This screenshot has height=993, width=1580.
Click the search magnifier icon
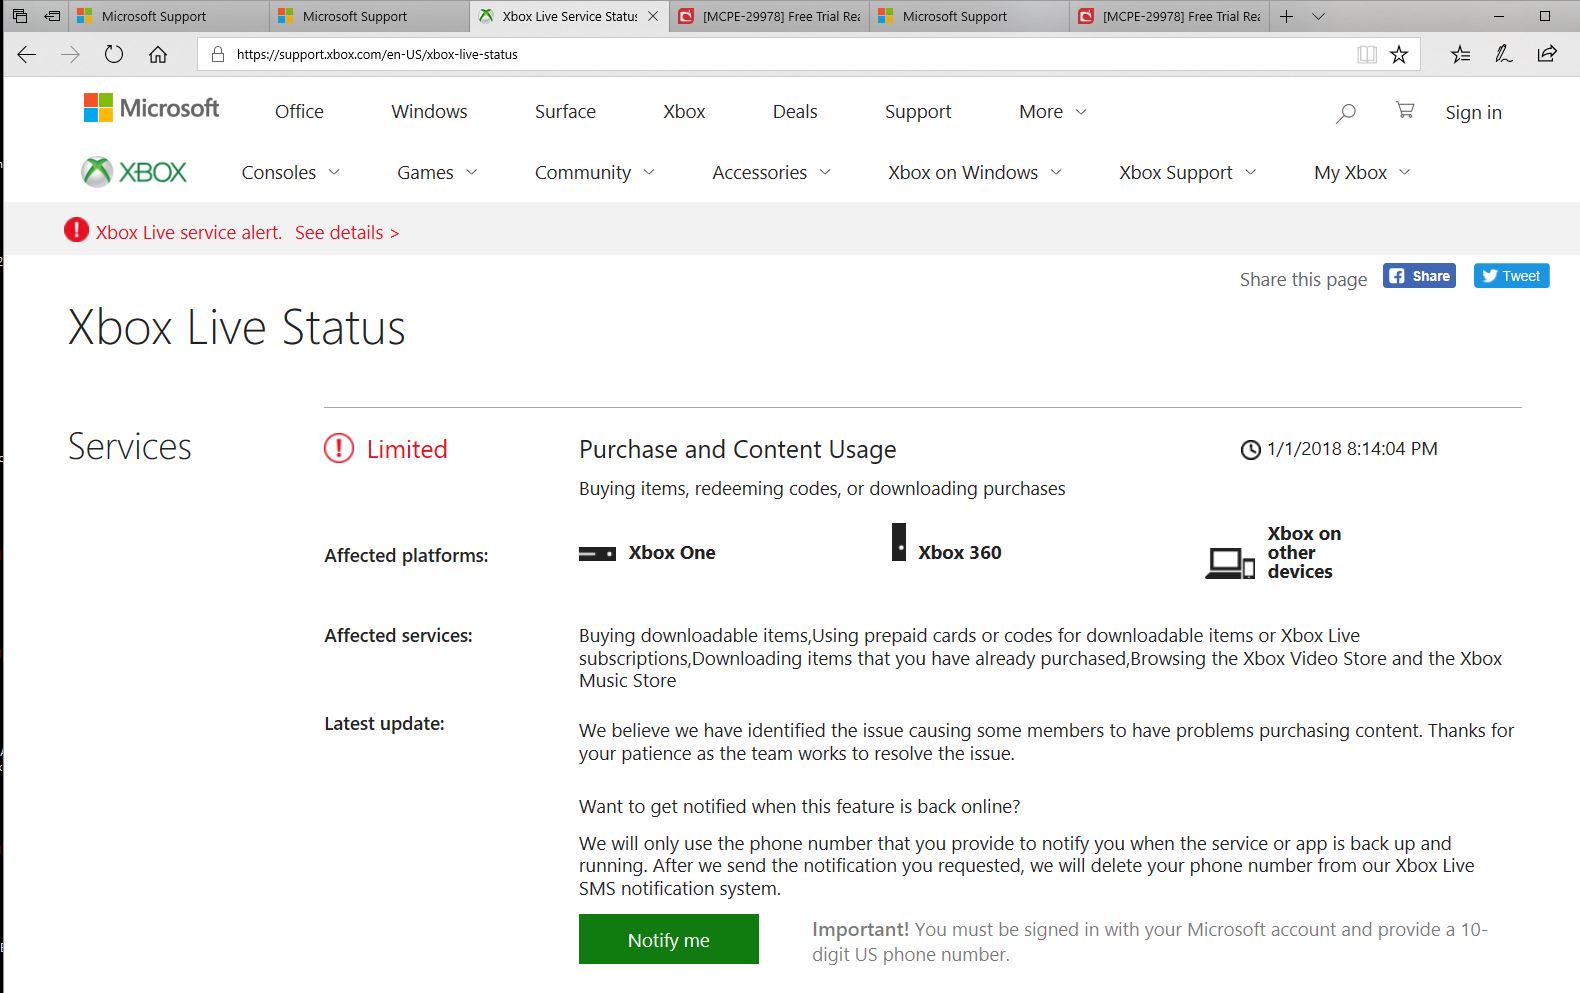pos(1346,113)
